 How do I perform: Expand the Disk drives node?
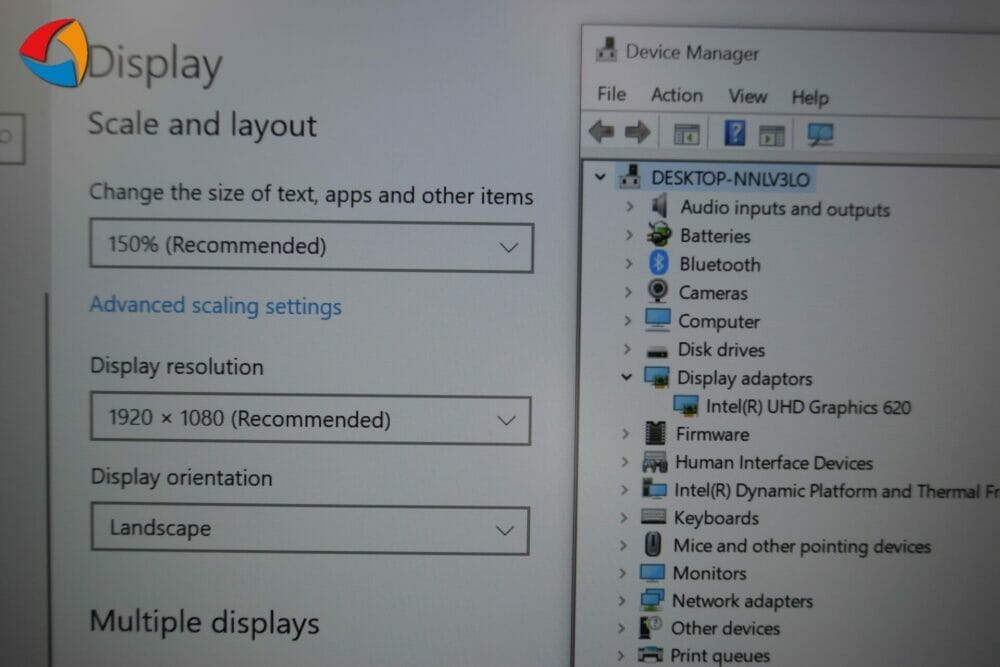click(x=627, y=349)
